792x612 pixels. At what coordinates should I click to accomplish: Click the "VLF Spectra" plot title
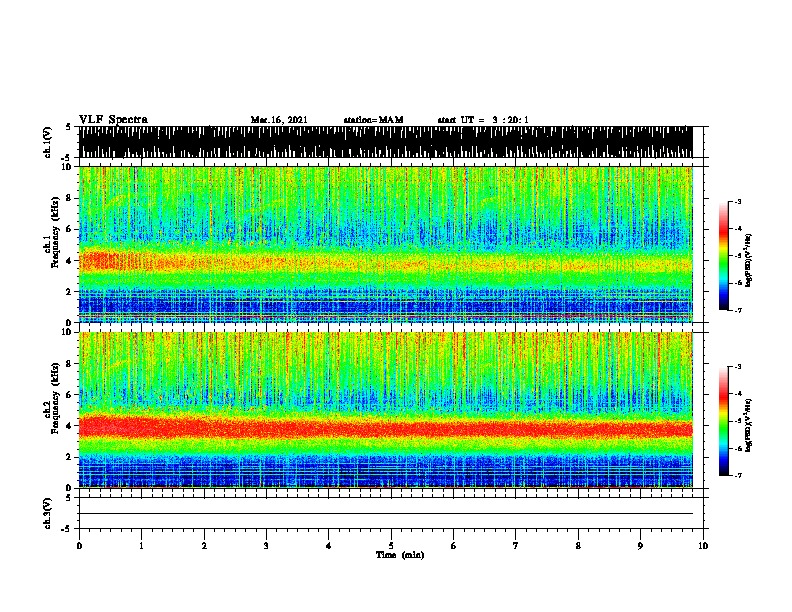coord(113,120)
